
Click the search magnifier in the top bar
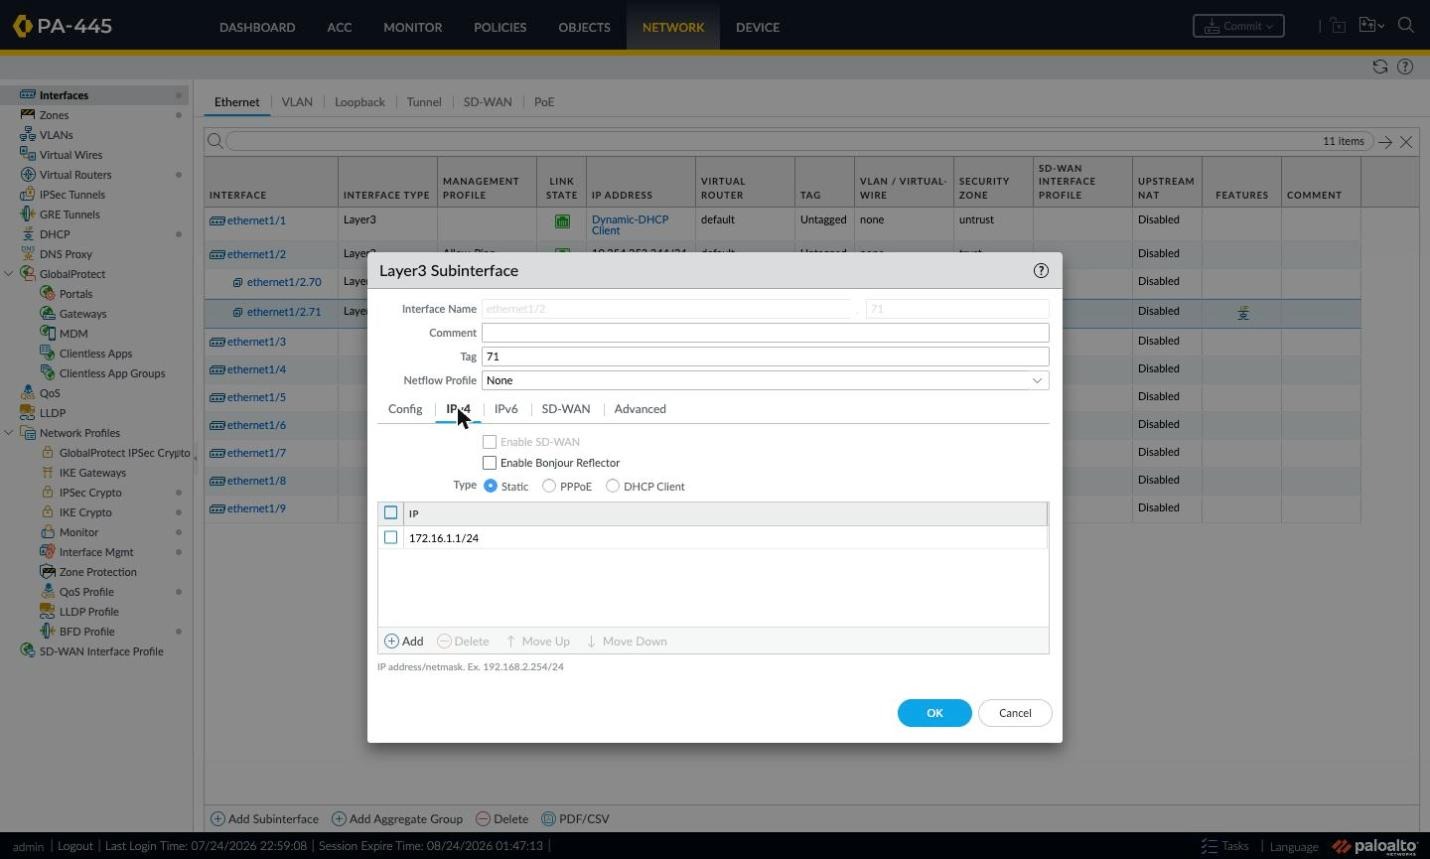click(x=1406, y=25)
